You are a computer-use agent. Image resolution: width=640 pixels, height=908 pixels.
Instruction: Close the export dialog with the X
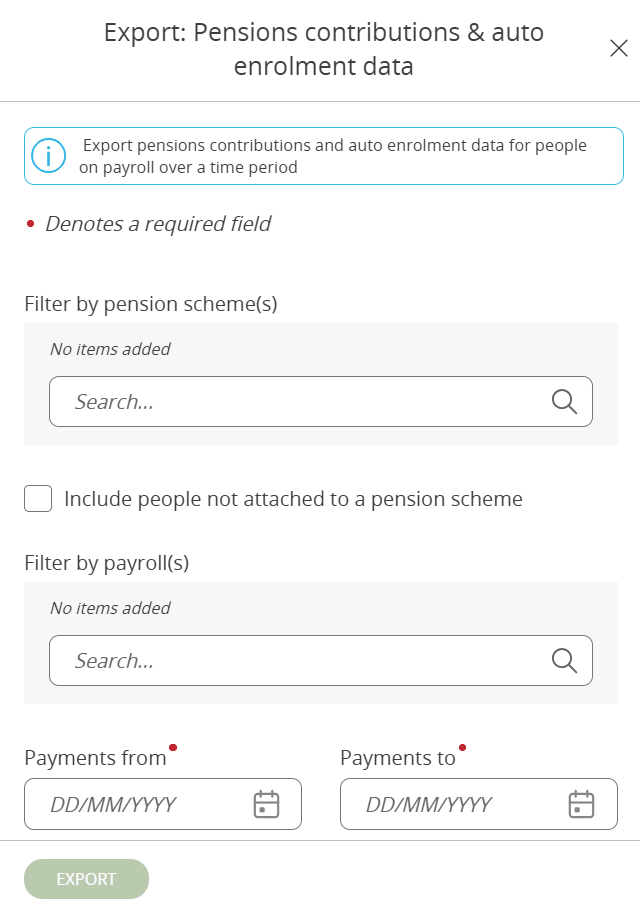click(619, 48)
